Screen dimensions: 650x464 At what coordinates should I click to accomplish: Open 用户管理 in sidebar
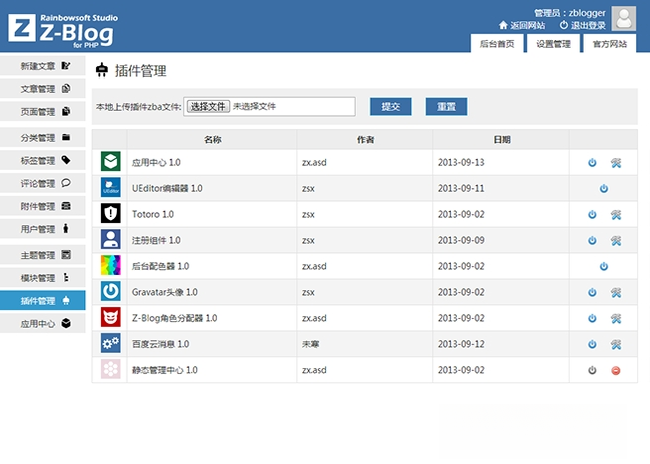pos(43,229)
